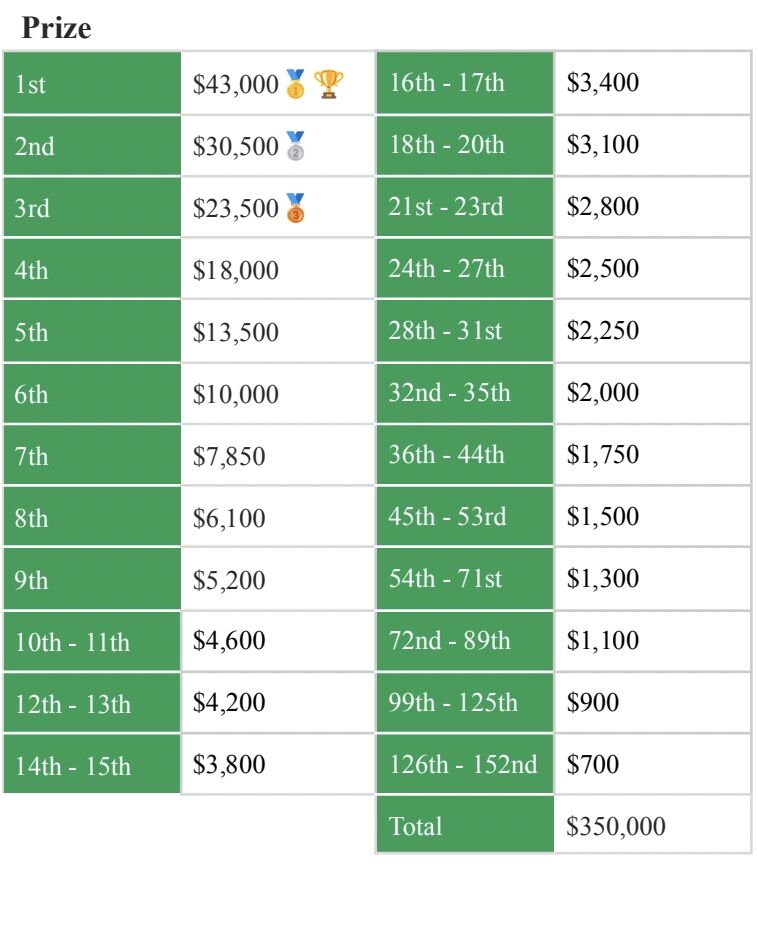Click the trophy icon in 1st row
The height and width of the screenshot is (952, 758).
329,84
